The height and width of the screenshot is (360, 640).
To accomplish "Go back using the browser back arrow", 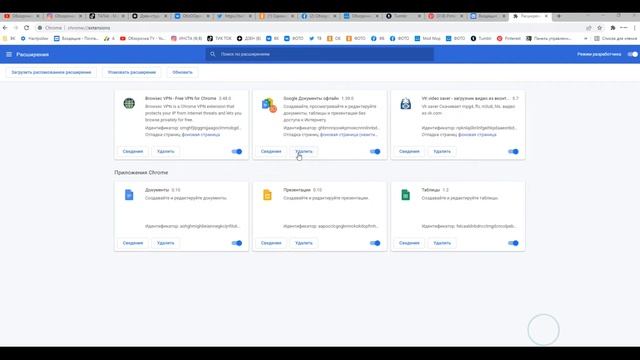I will pyautogui.click(x=5, y=28).
